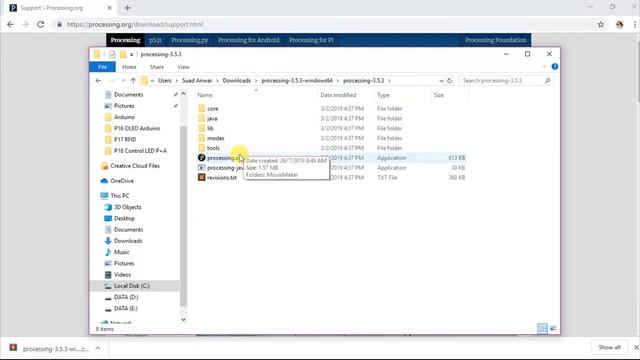The image size is (640, 360).
Task: Open quick access toolbar customize dropdown
Action: point(131,54)
